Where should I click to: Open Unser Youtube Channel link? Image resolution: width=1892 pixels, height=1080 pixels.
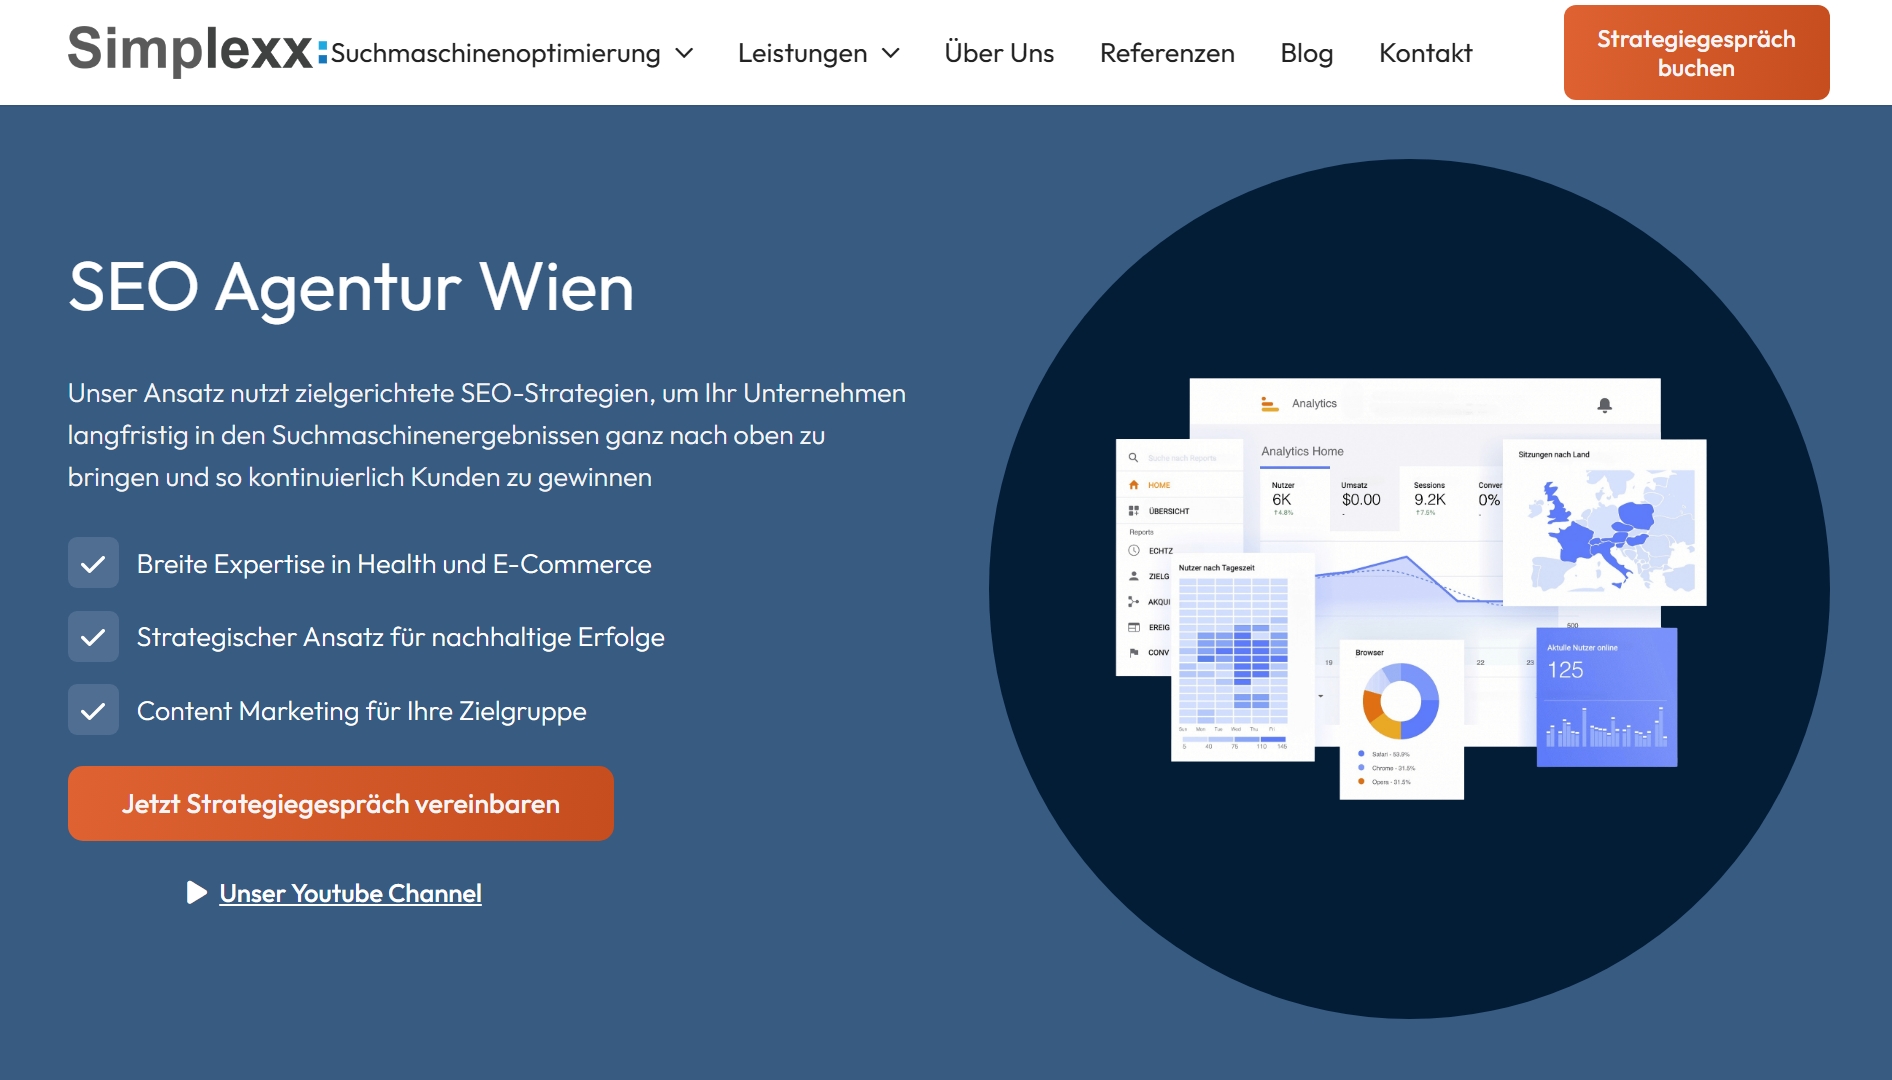click(350, 893)
